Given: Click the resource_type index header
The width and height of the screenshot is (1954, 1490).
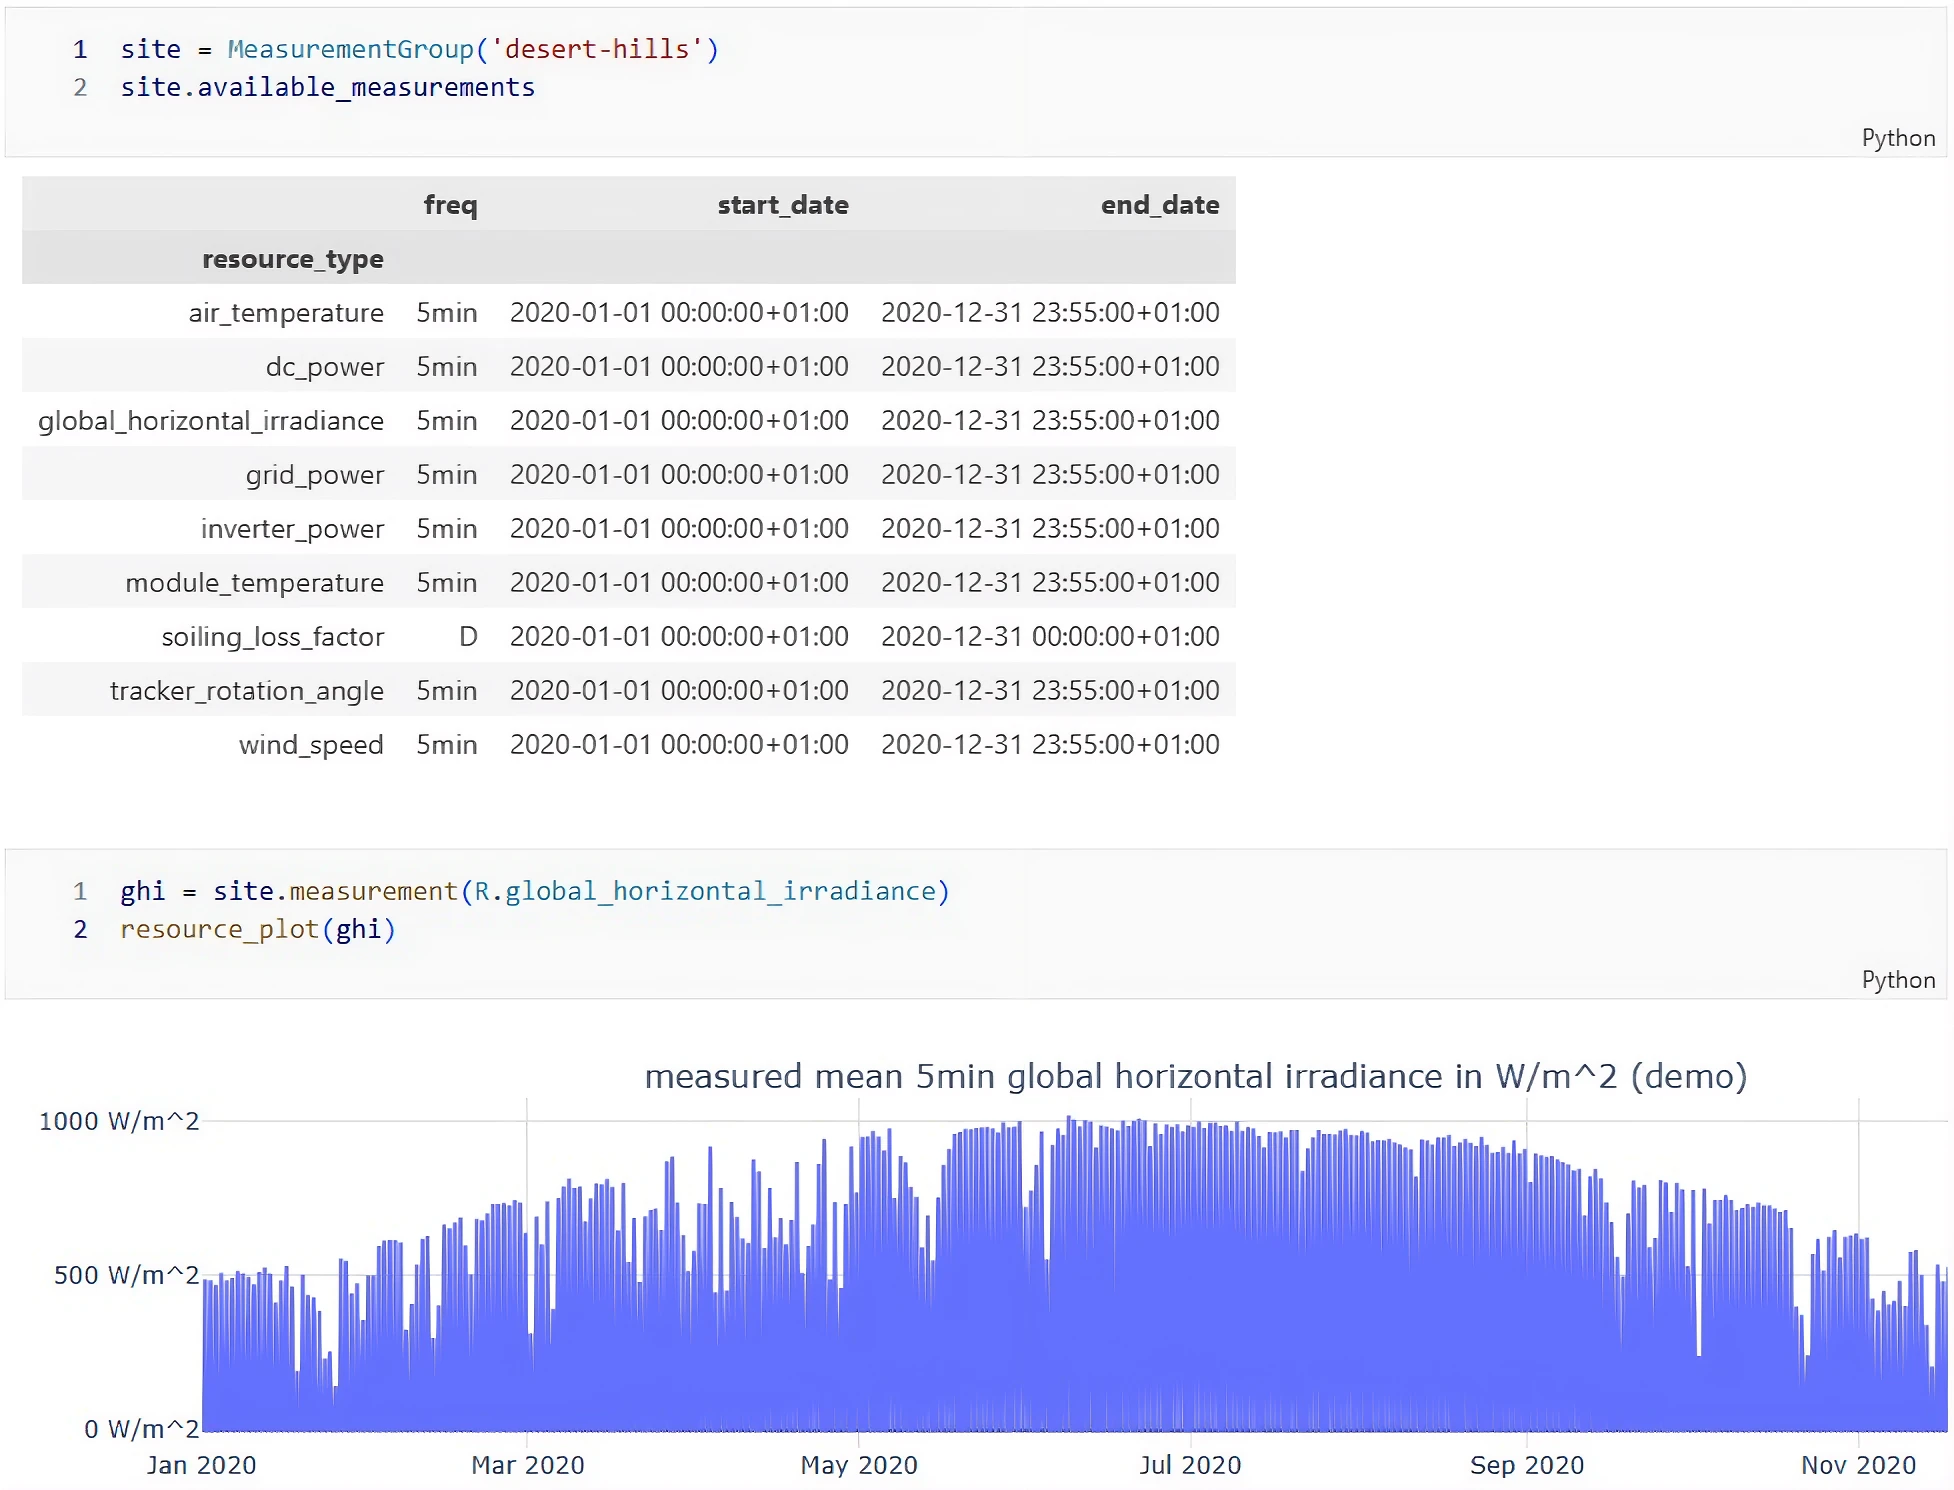Looking at the screenshot, I should tap(292, 259).
